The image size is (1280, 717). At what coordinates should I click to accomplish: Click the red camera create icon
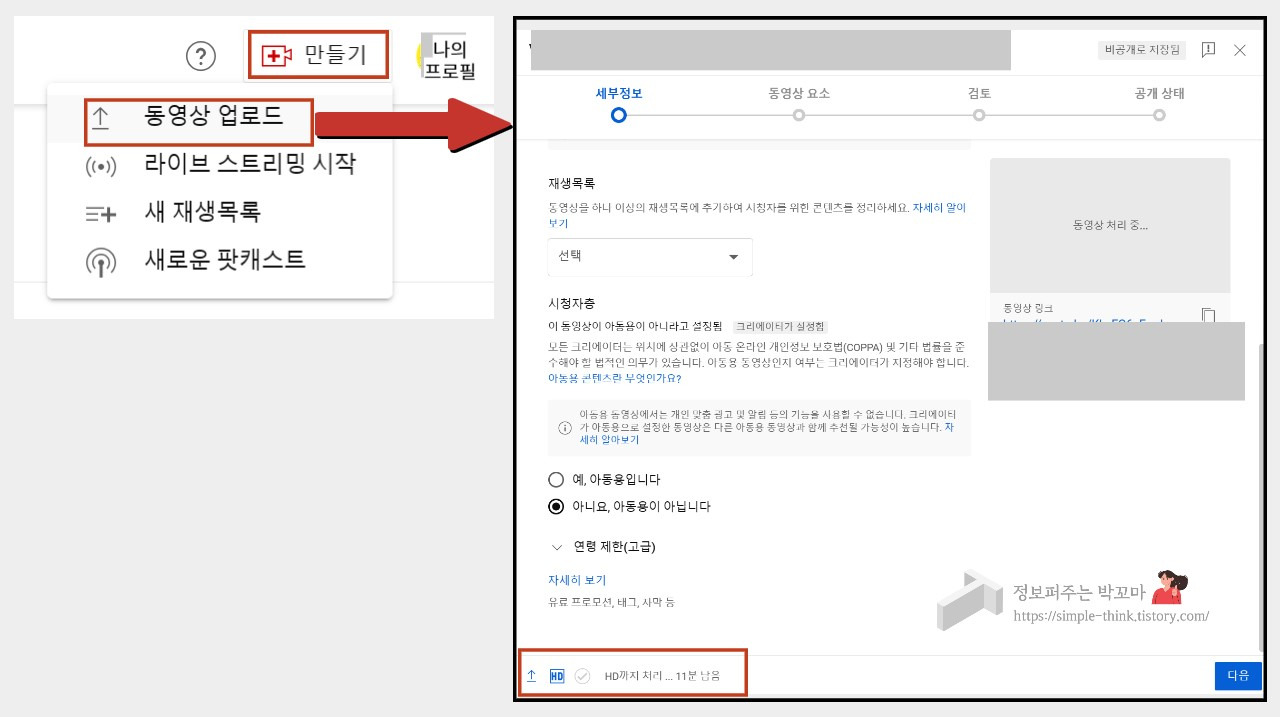(276, 56)
